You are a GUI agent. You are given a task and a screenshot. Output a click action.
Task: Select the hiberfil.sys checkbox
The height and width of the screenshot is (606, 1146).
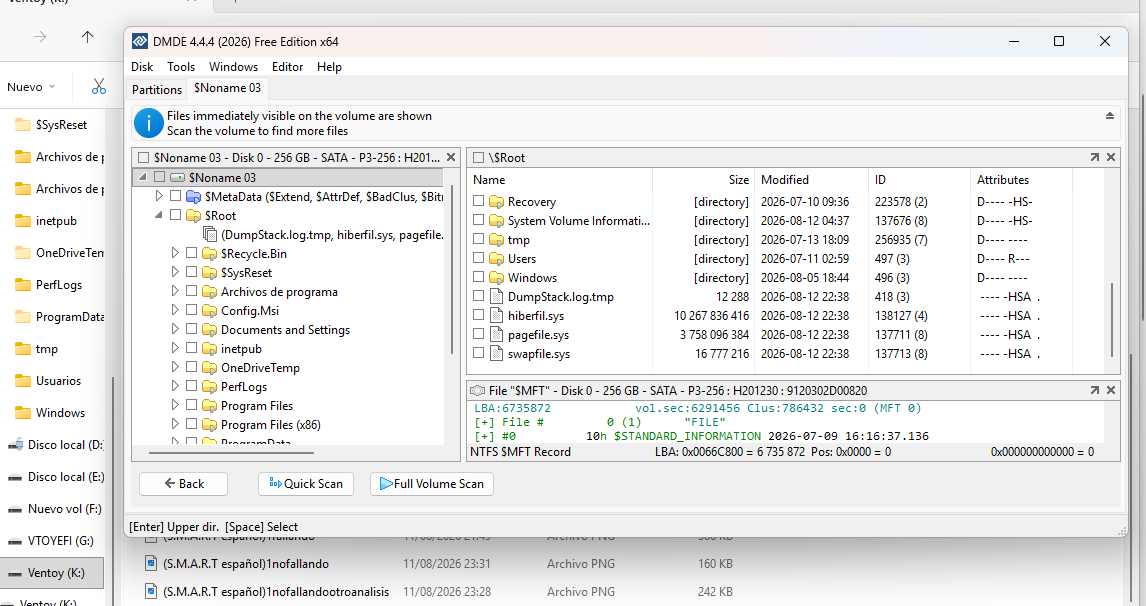coord(478,315)
